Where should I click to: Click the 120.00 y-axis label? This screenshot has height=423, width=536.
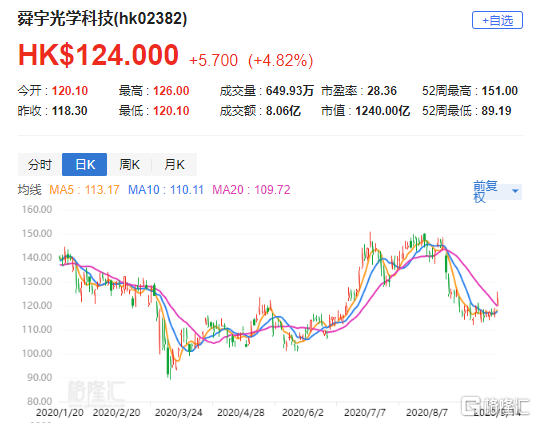coord(37,305)
